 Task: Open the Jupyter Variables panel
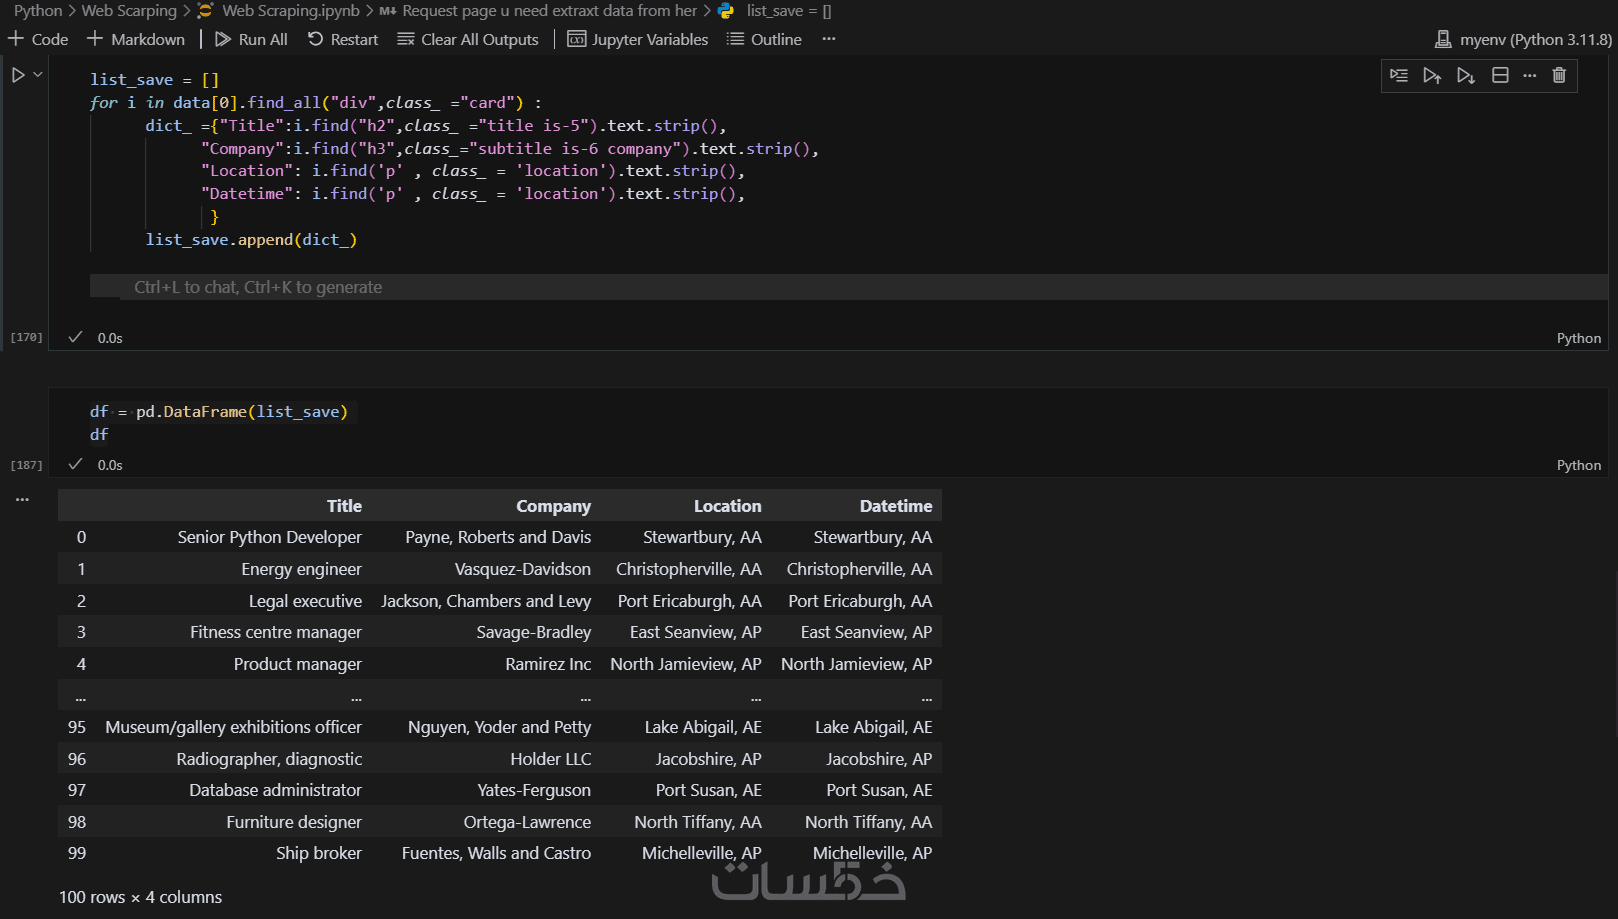click(x=638, y=39)
